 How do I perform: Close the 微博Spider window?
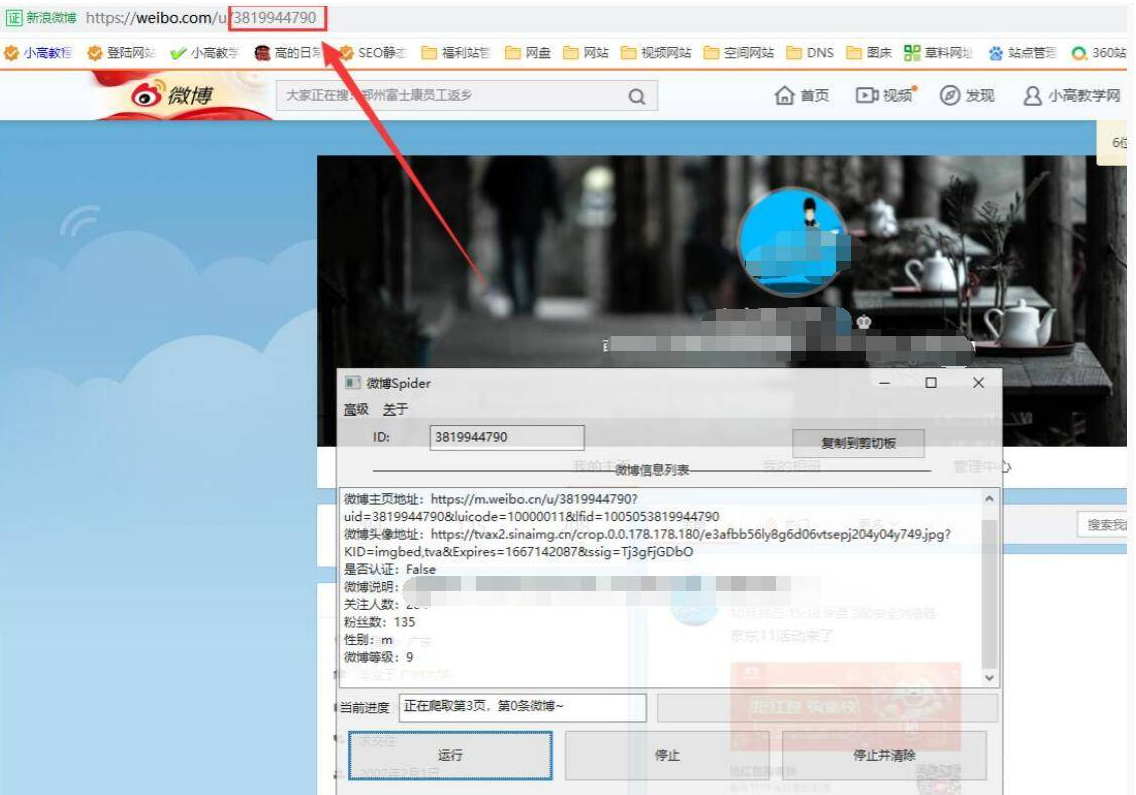[978, 383]
